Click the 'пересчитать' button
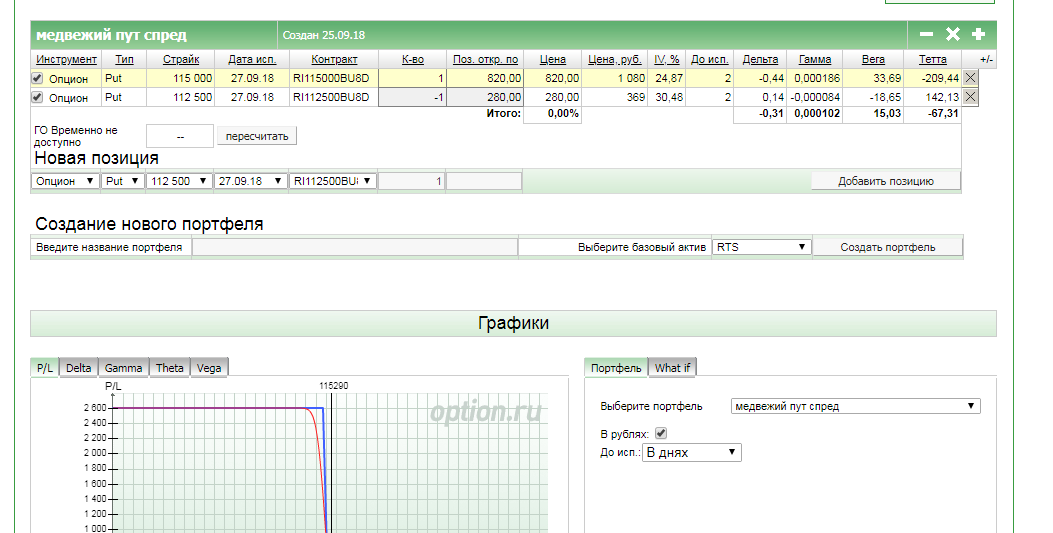 [257, 135]
